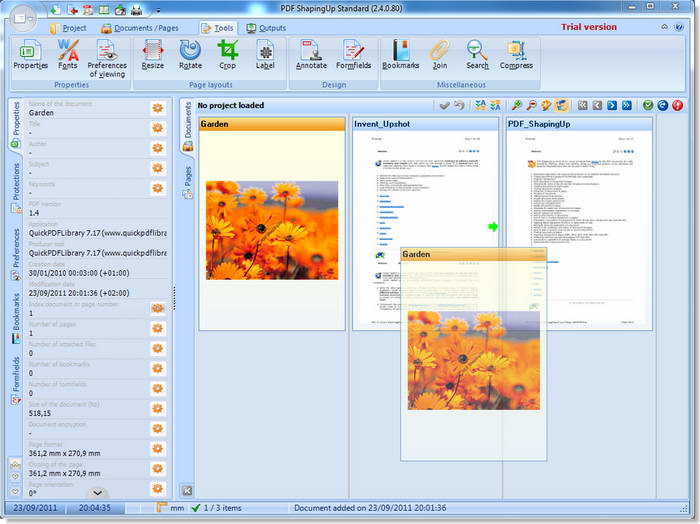Go to previous document arrow

click(x=597, y=105)
